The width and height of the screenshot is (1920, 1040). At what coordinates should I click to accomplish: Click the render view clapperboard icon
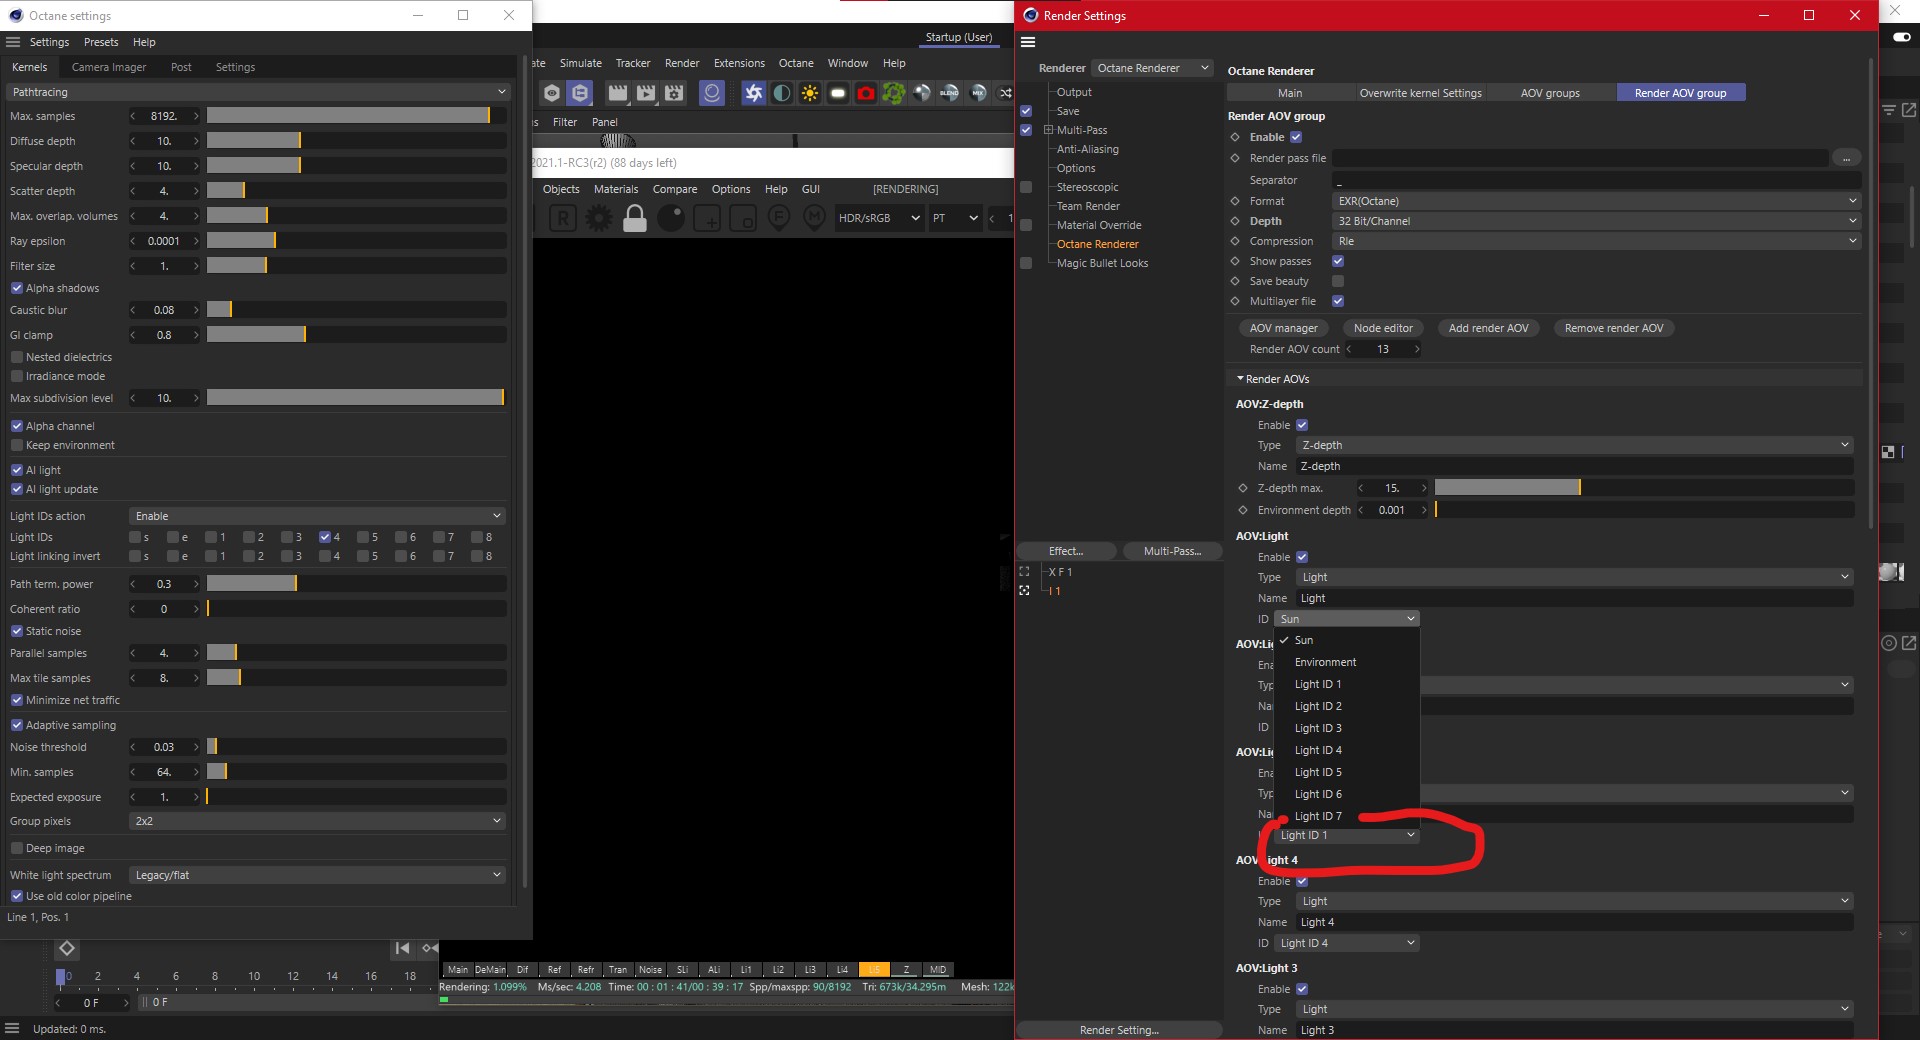(x=618, y=93)
